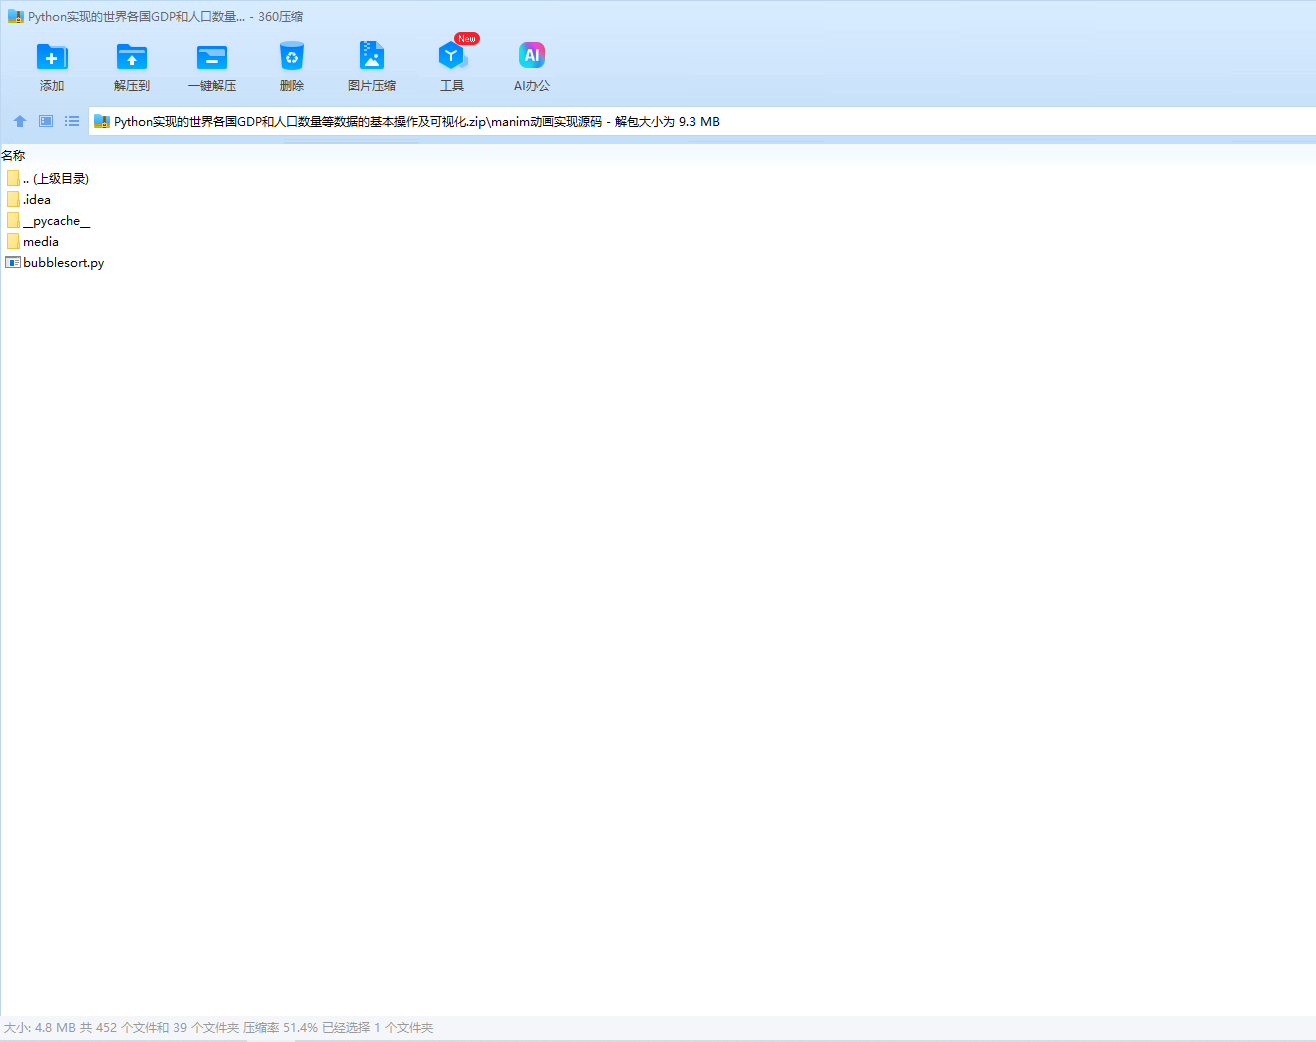Select the 'media' name text
This screenshot has width=1316, height=1042.
41,242
